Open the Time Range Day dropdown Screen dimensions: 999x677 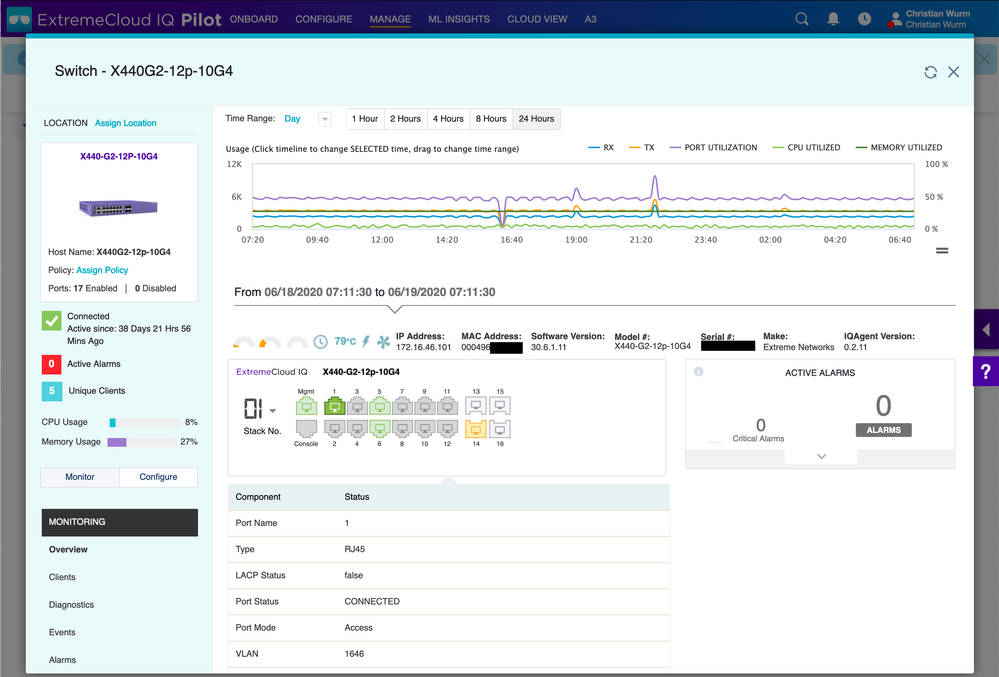point(325,119)
